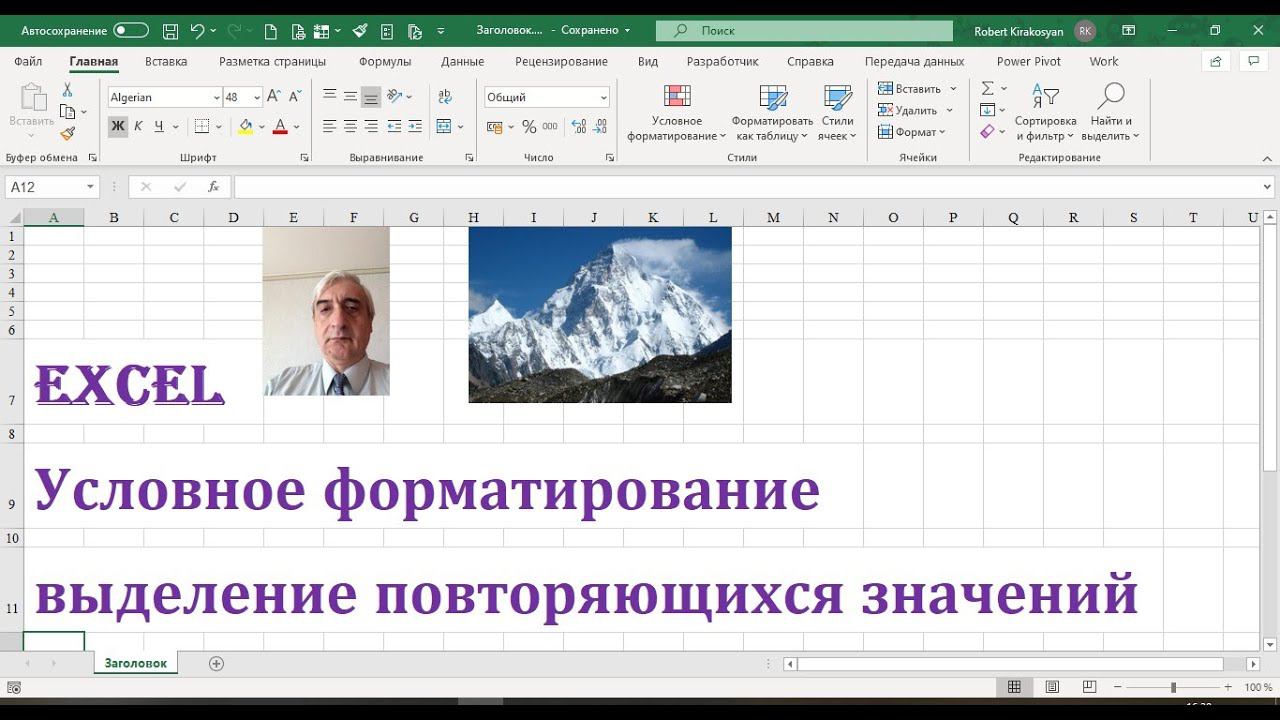Open the number format dropdown showing Общий
This screenshot has height=720, width=1280.
coord(604,97)
